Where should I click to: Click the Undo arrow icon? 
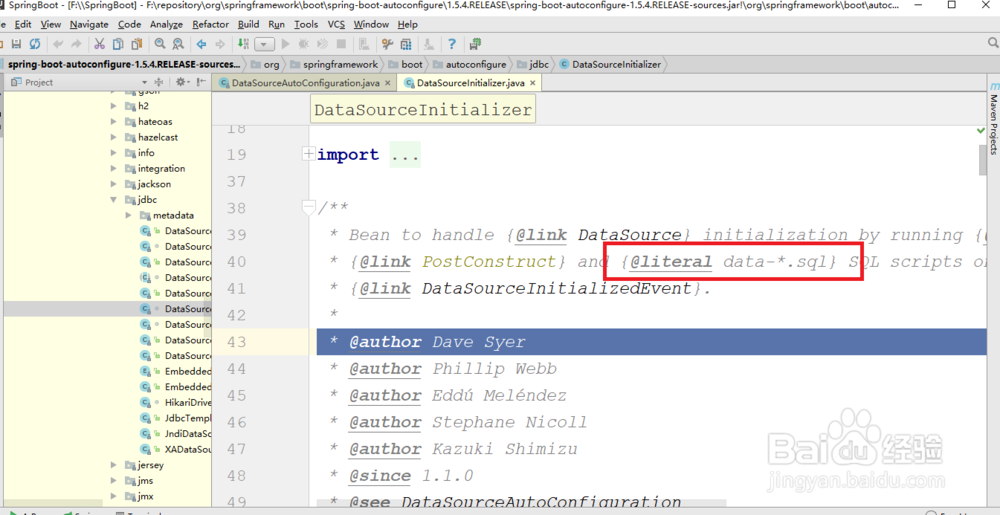point(59,44)
